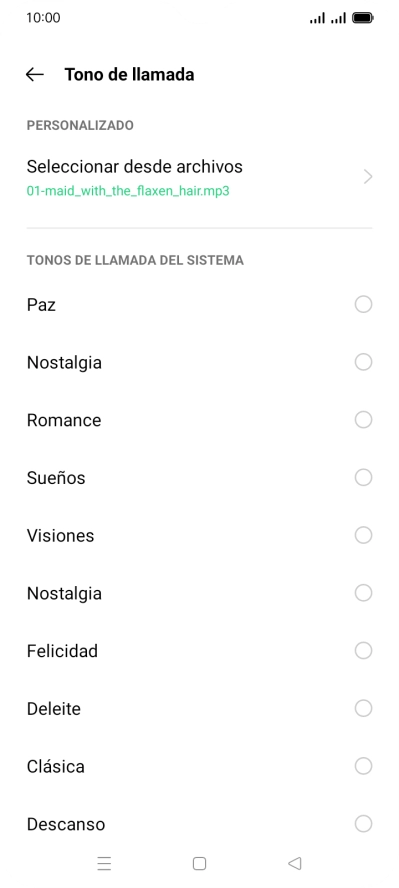Tap the Tono de llamada title
The image size is (399, 888).
129,74
